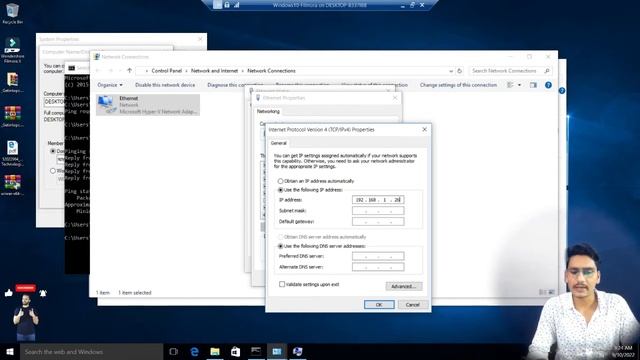Click the change view icon in toolbar

510,85
